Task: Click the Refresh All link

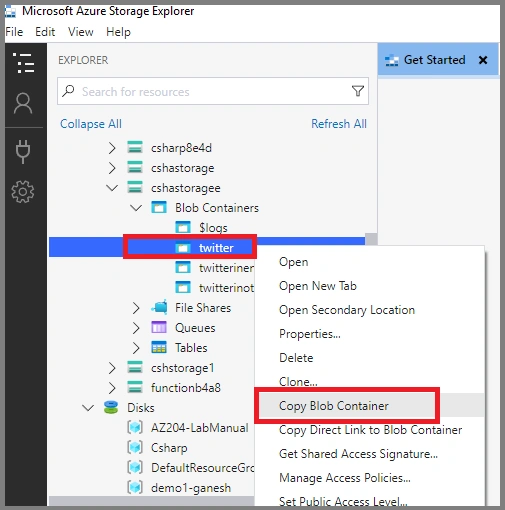Action: (339, 124)
